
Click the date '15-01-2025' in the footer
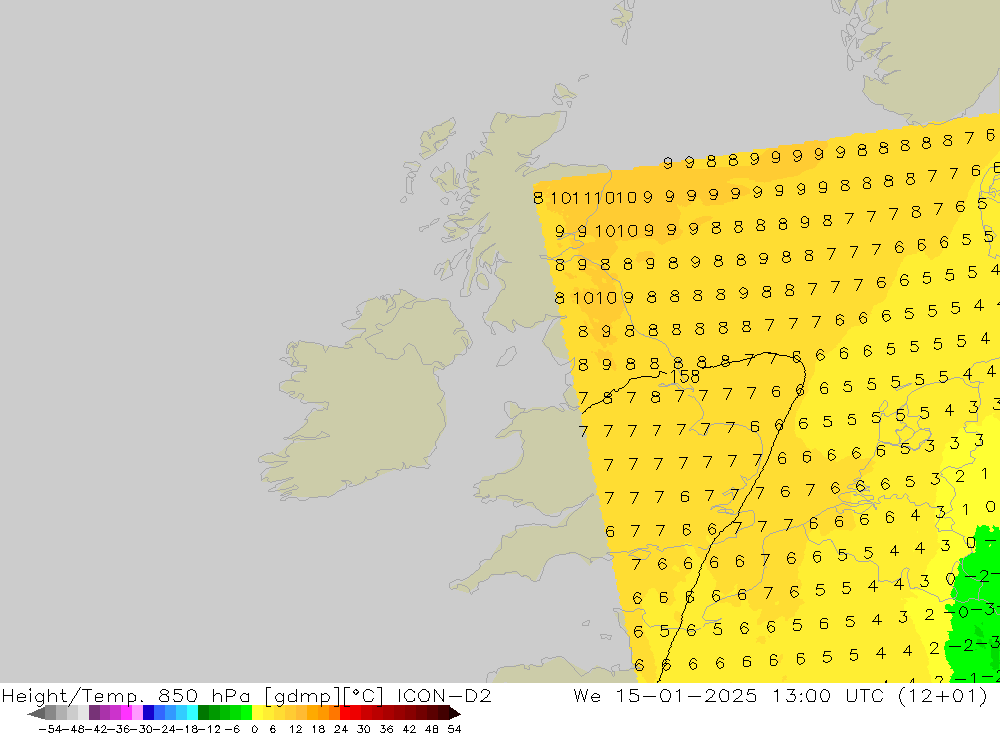coord(686,695)
